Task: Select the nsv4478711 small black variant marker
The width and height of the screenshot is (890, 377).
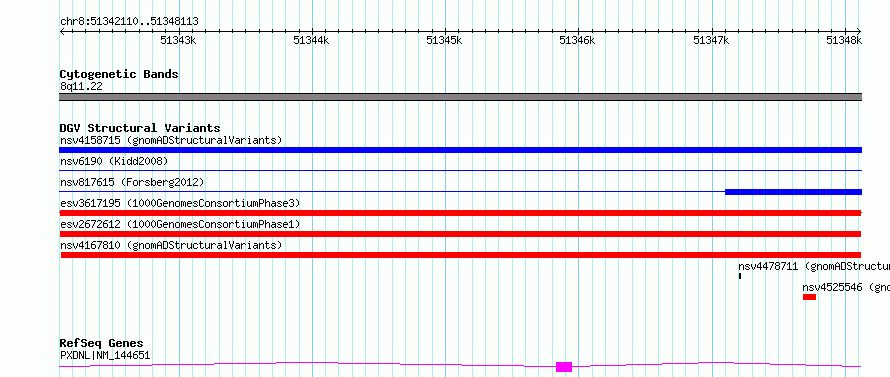Action: [740, 276]
